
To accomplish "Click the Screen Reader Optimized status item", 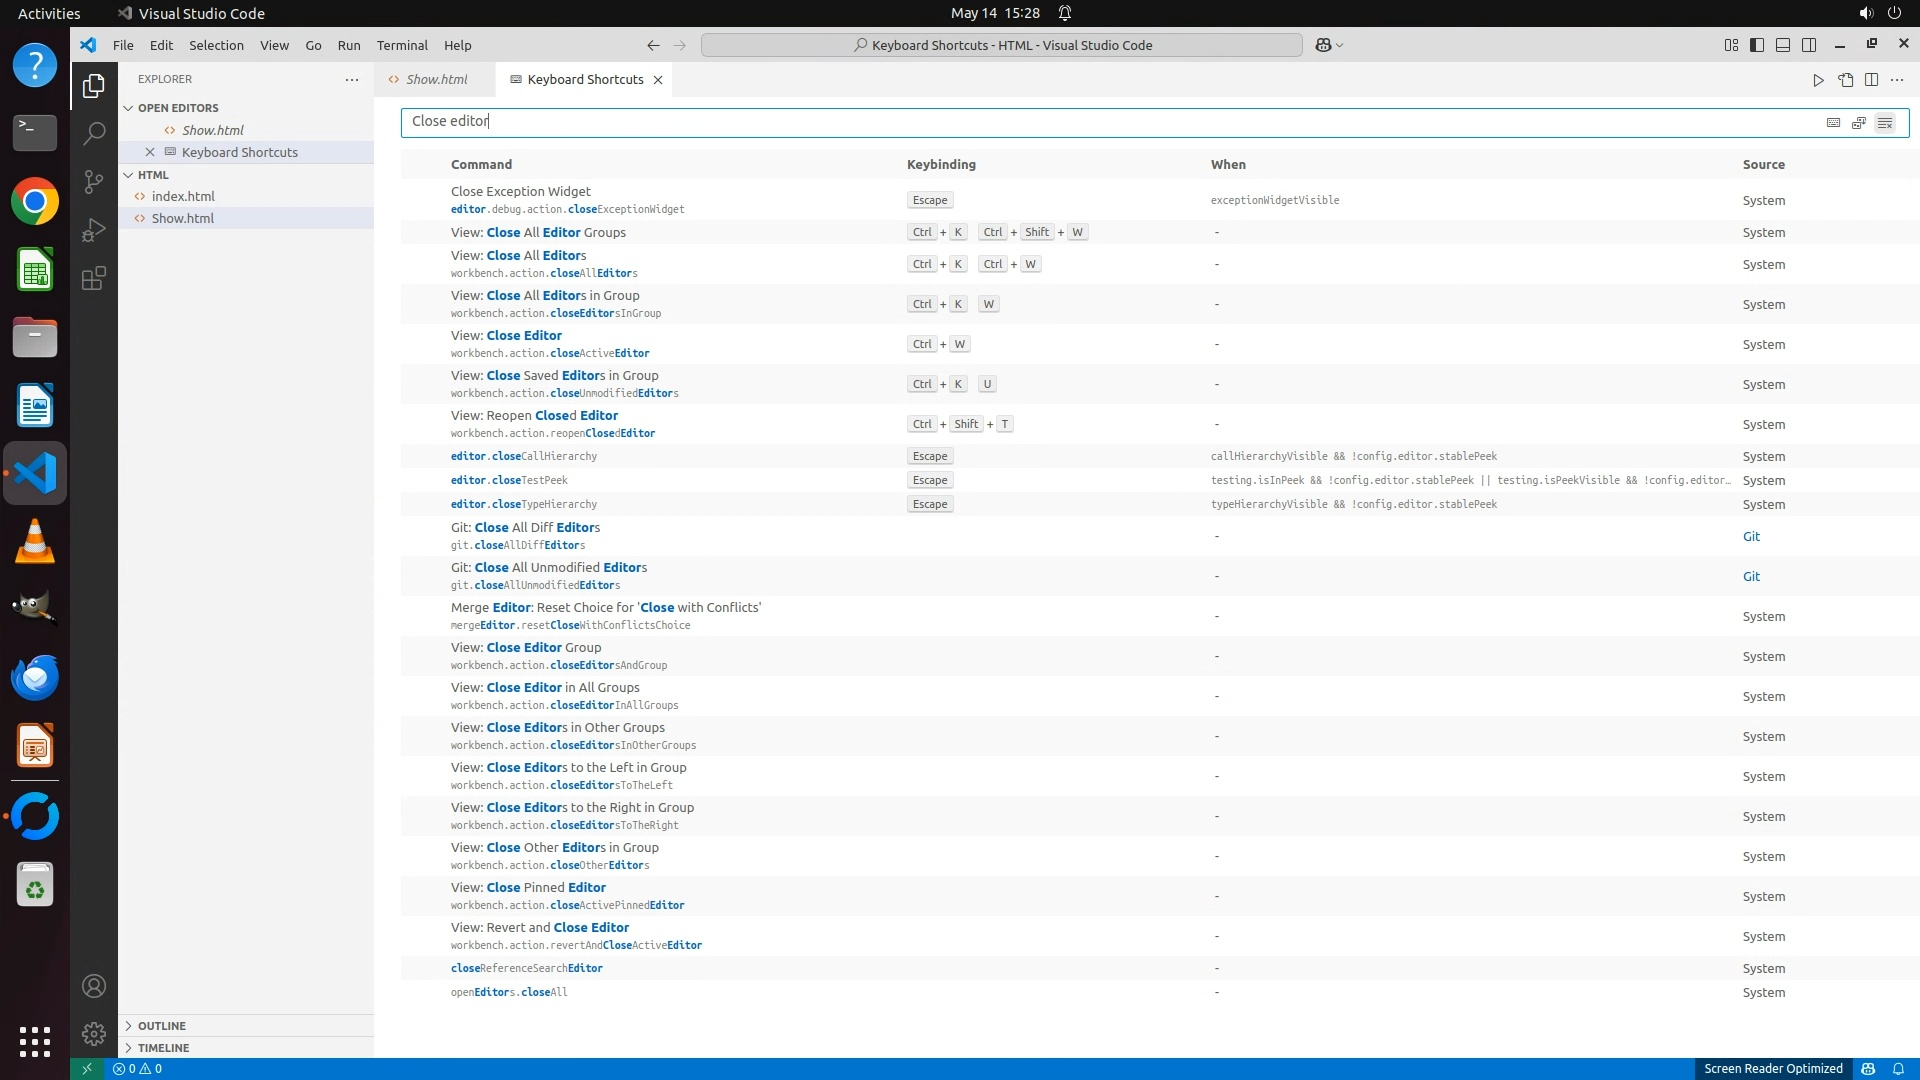I will click(x=1773, y=1069).
